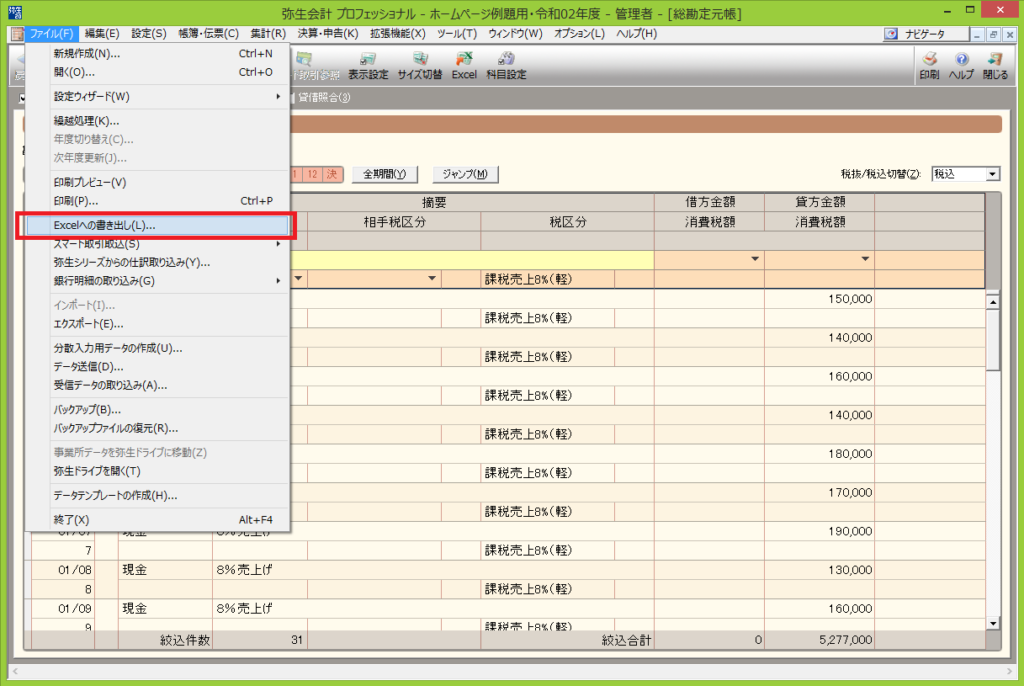Image resolution: width=1024 pixels, height=686 pixels.
Task: Select エクスポート from File menu
Action: (x=89, y=324)
